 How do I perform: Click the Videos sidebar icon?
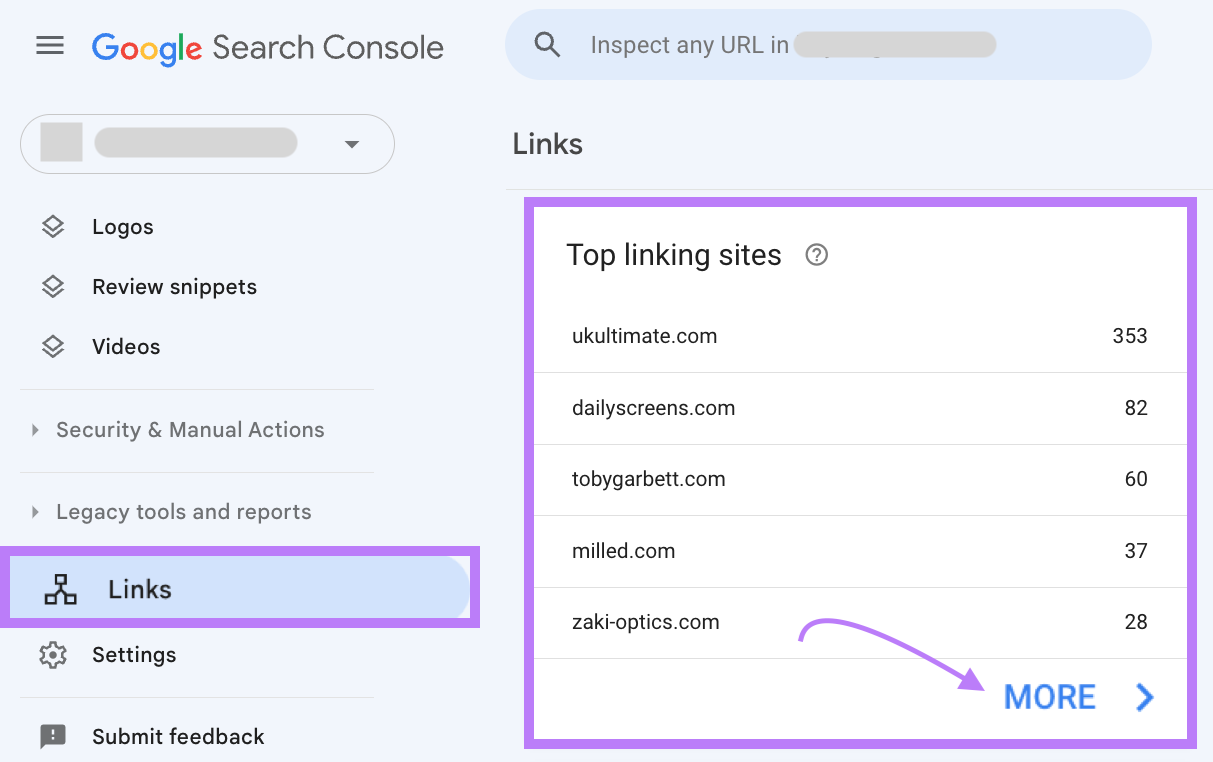point(52,346)
